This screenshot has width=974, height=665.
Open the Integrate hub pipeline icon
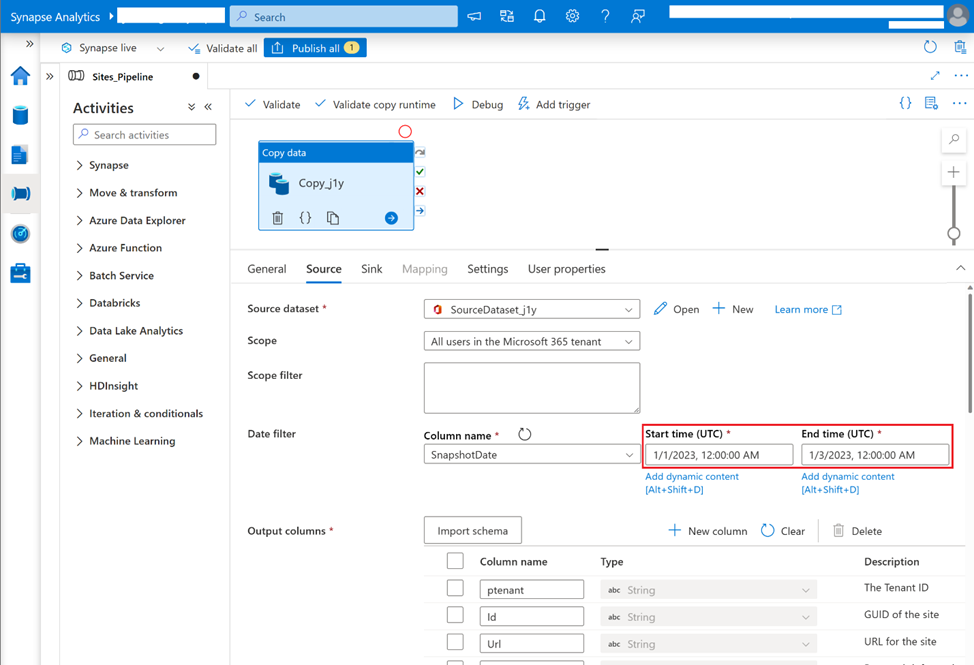coord(20,194)
